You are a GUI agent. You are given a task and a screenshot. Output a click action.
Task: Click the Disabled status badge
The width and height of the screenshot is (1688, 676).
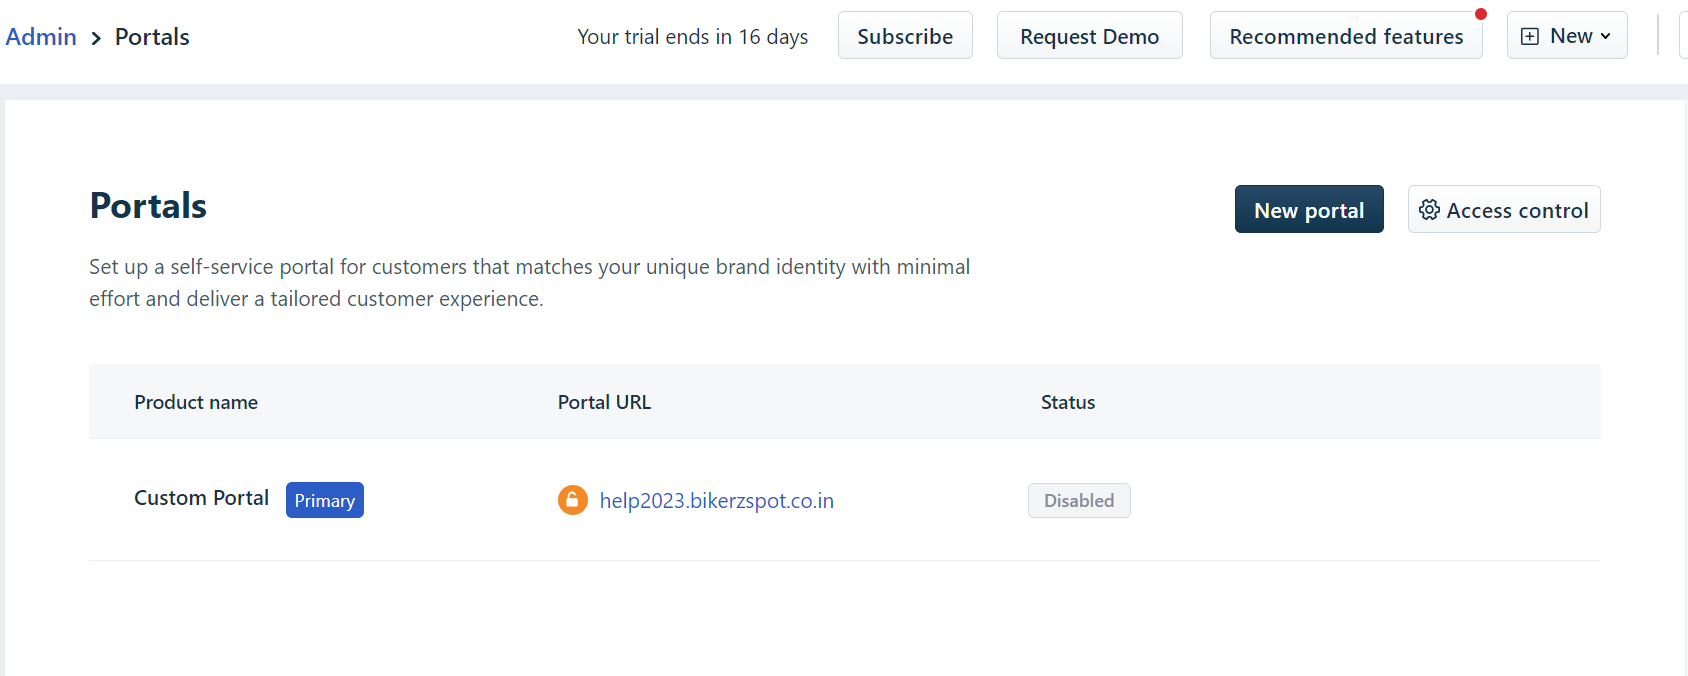click(1079, 501)
